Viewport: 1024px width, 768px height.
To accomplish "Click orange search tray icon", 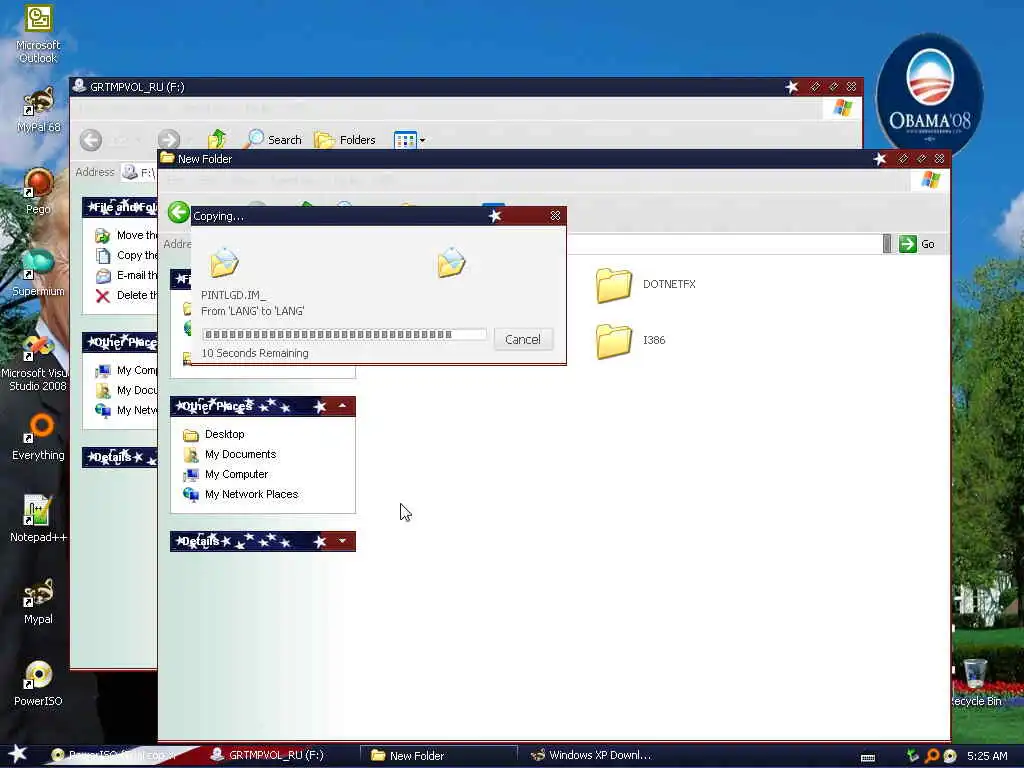I will (x=932, y=756).
